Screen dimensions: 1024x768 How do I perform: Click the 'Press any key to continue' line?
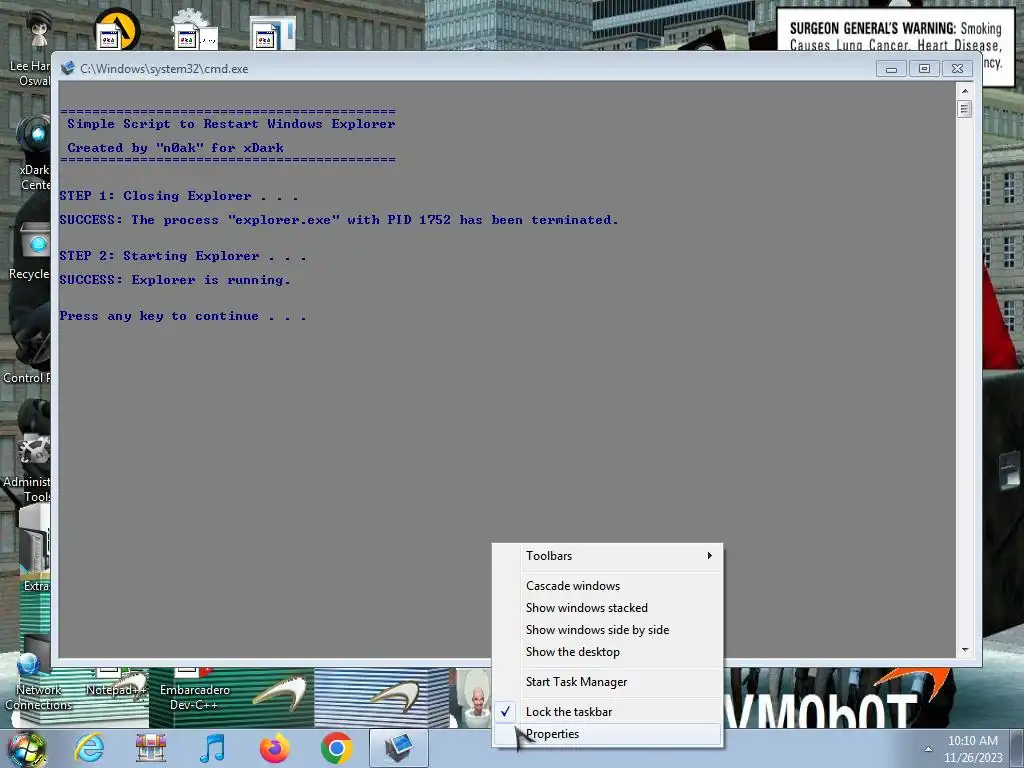tap(183, 316)
